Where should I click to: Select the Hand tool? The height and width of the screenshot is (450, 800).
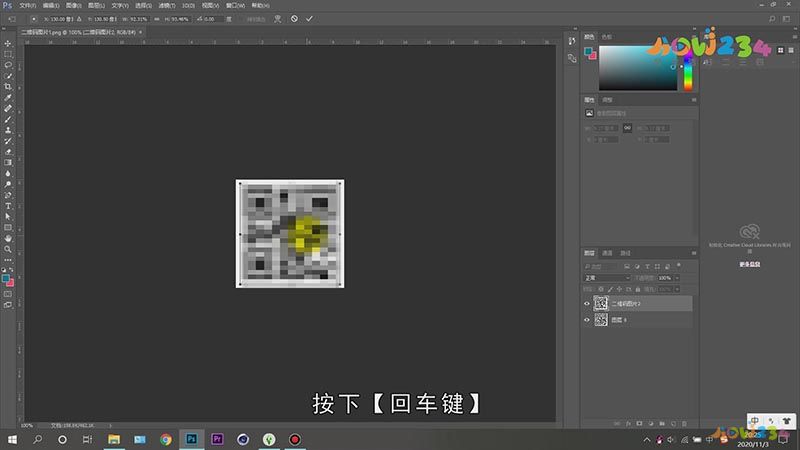click(8, 238)
